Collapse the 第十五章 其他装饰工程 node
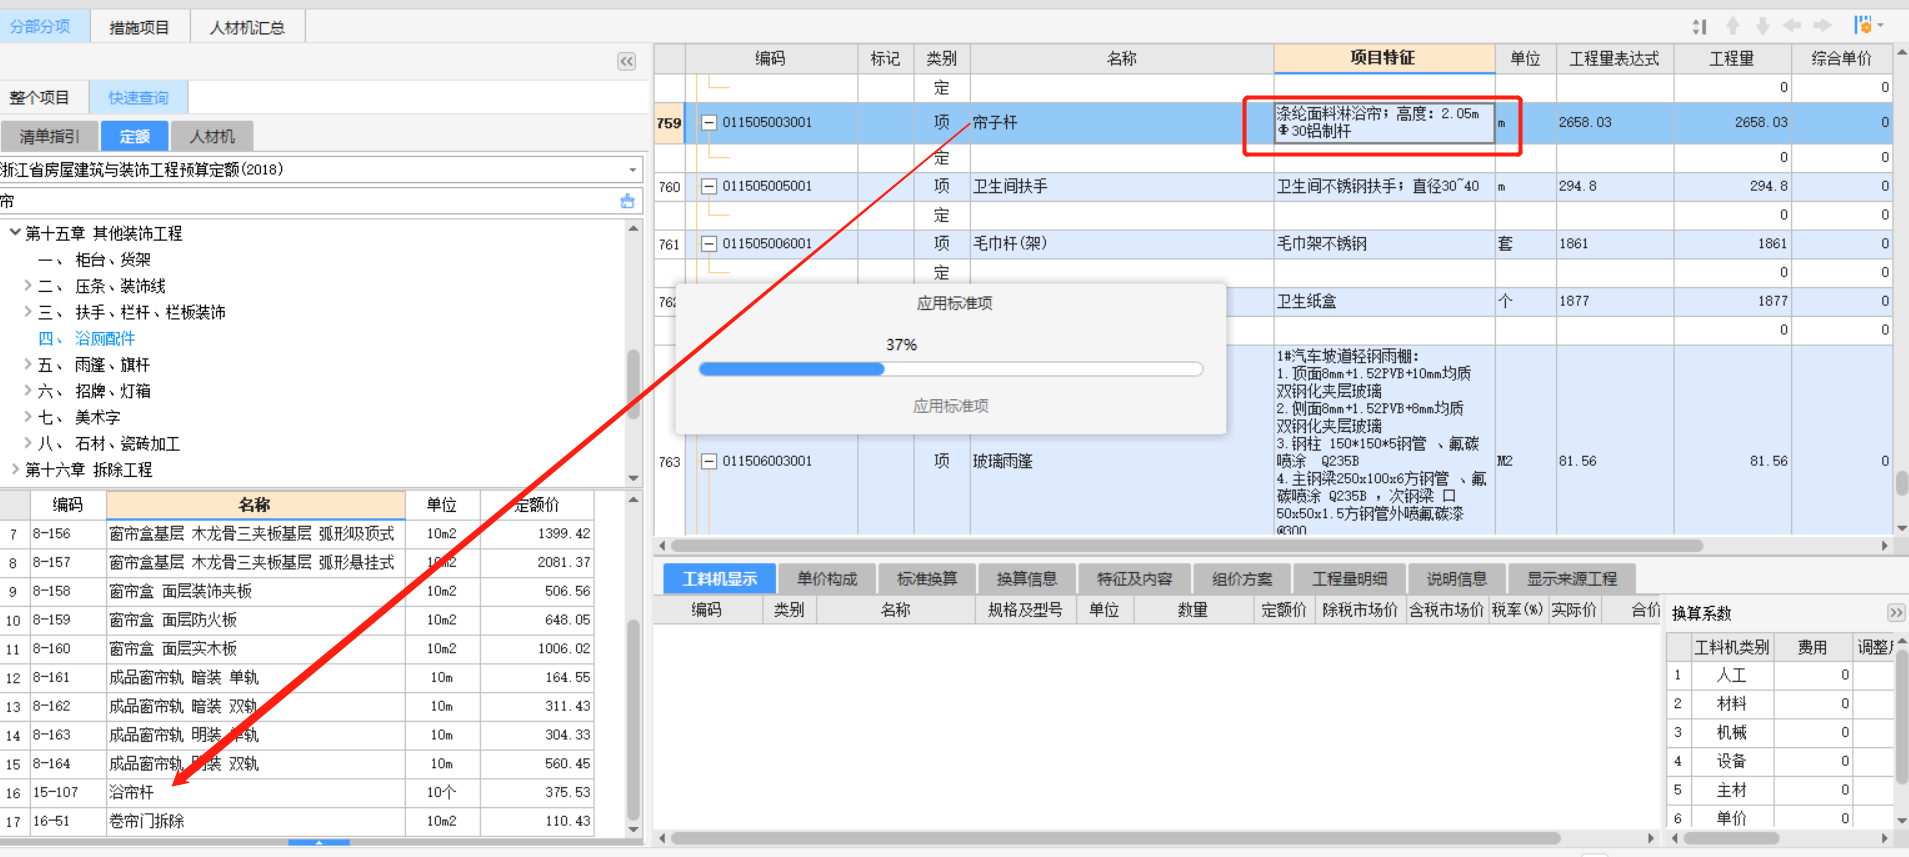Screen dimensions: 1909x857 tap(14, 233)
